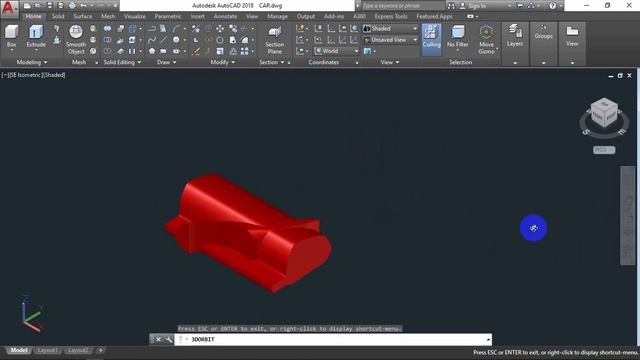Viewport: 640px width, 360px height.
Task: Expand the Draw panel
Action: [167, 62]
